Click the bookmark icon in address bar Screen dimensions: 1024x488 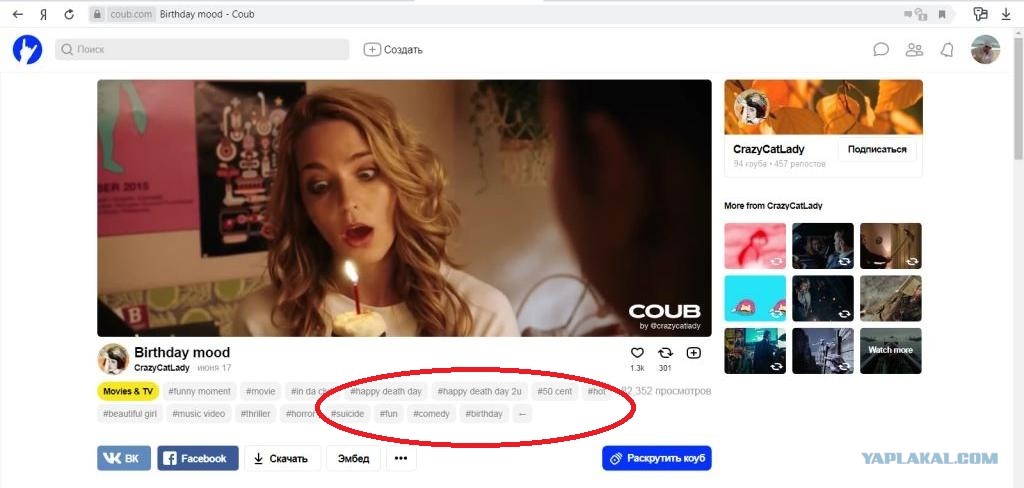point(942,14)
